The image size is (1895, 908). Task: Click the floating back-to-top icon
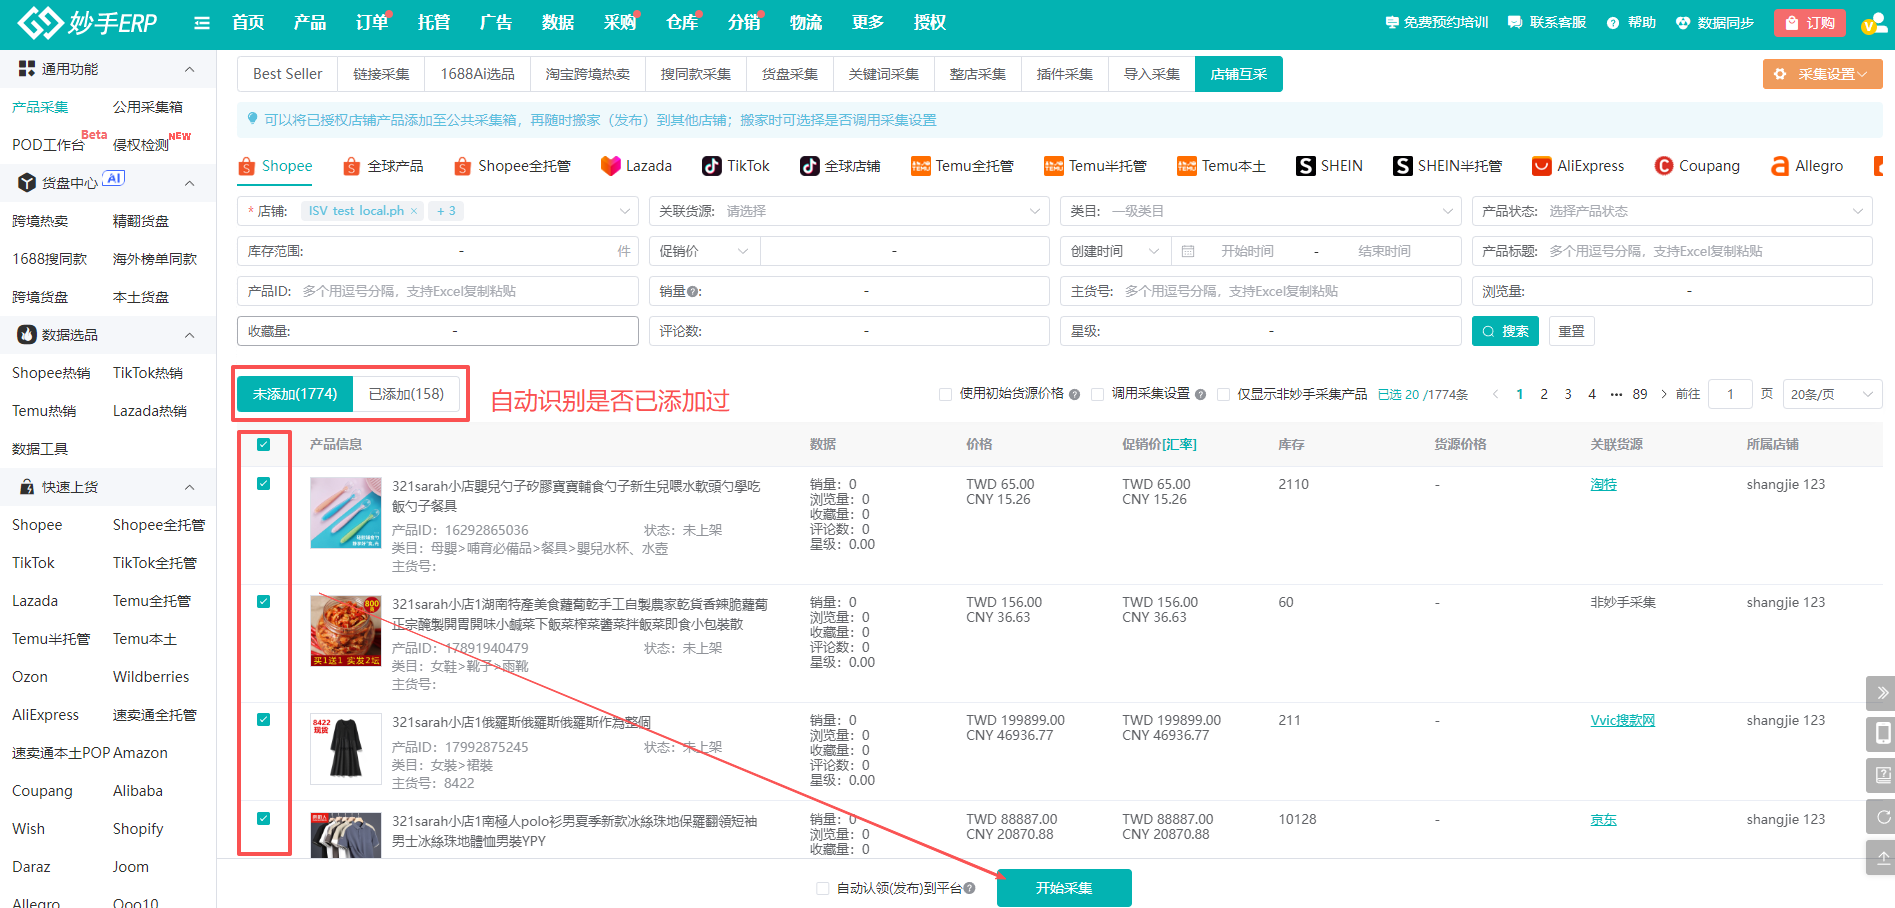click(1882, 857)
